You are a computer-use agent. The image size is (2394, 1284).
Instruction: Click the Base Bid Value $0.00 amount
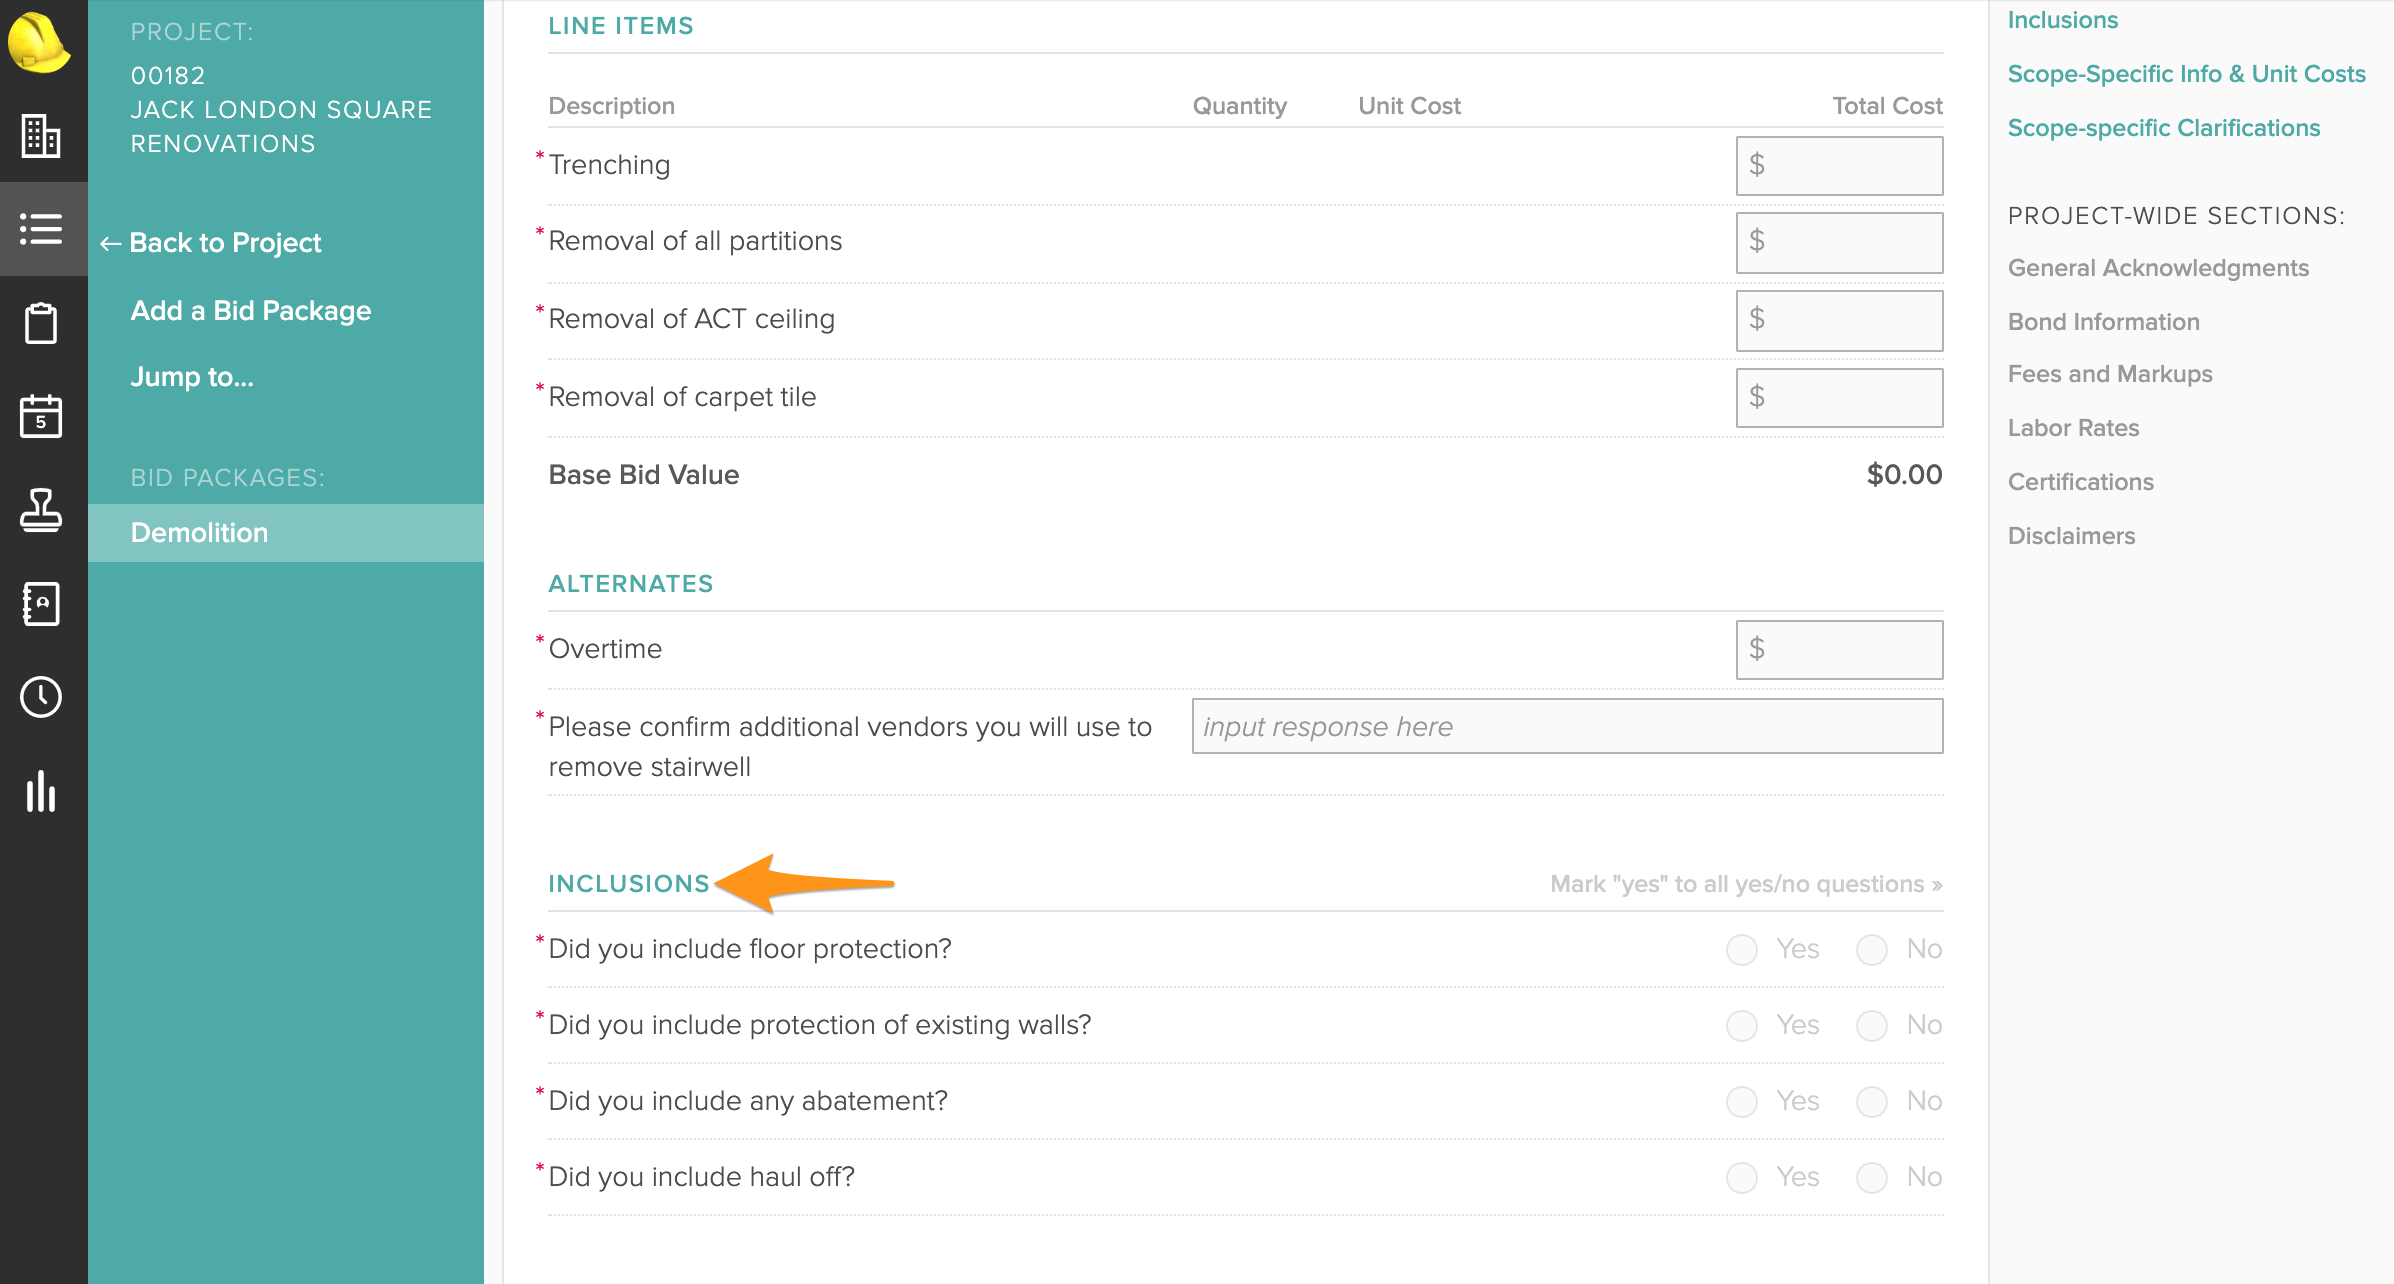click(x=1904, y=475)
